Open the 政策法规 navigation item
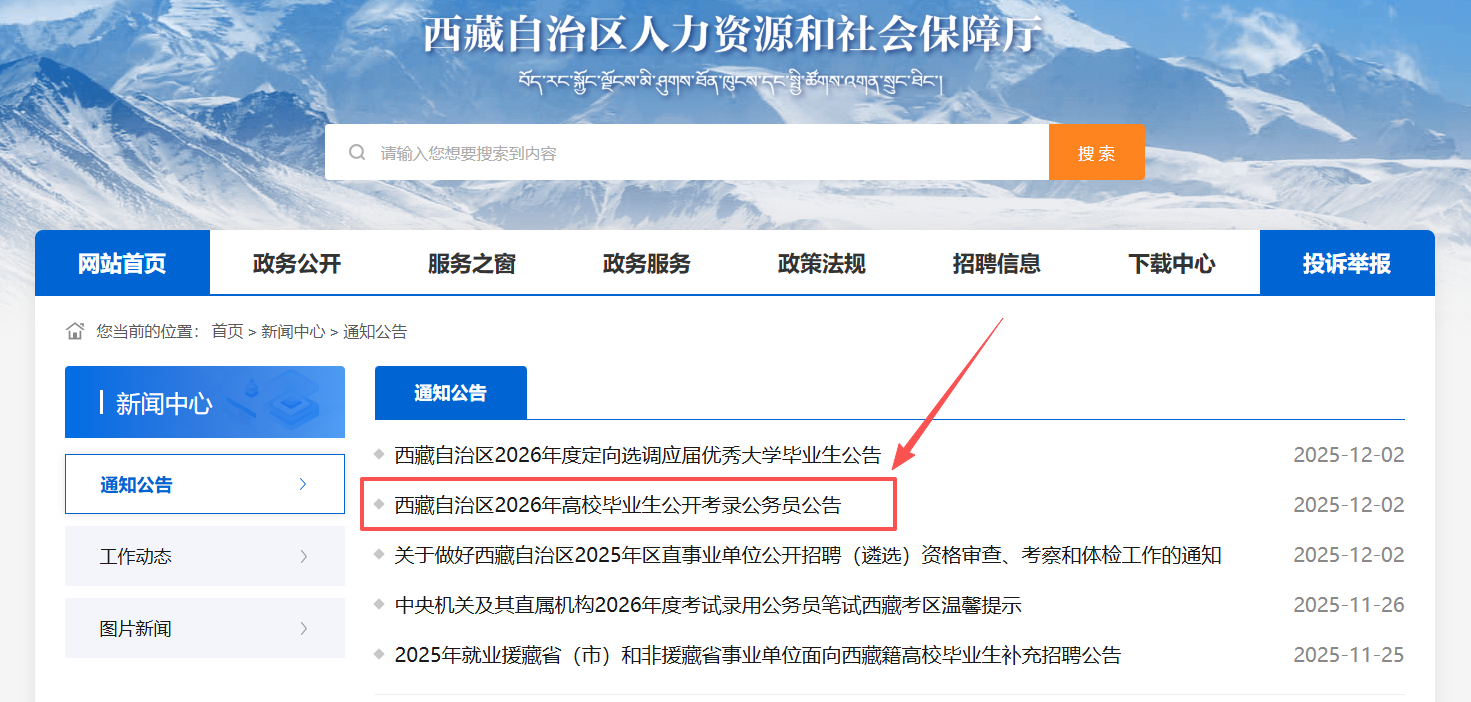Image resolution: width=1471 pixels, height=702 pixels. (822, 264)
